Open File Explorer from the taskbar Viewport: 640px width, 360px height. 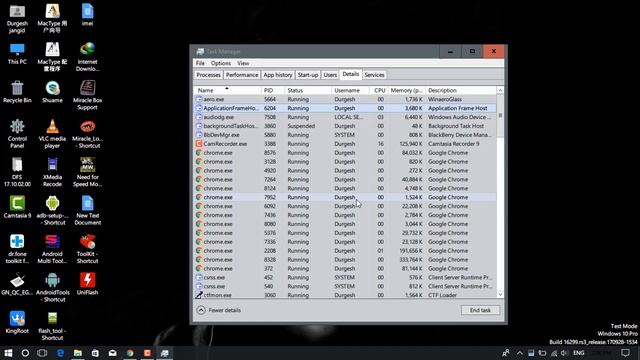click(78, 353)
